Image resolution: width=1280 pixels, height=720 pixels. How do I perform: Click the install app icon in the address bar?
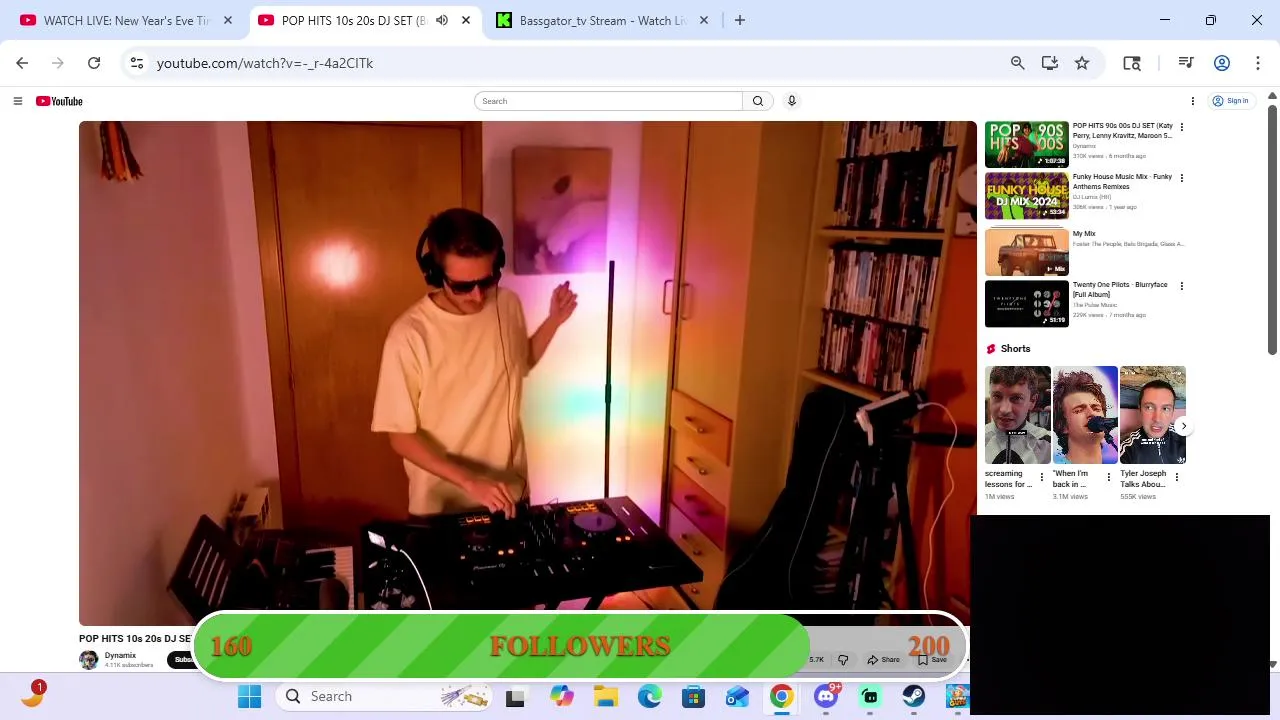(x=1049, y=63)
